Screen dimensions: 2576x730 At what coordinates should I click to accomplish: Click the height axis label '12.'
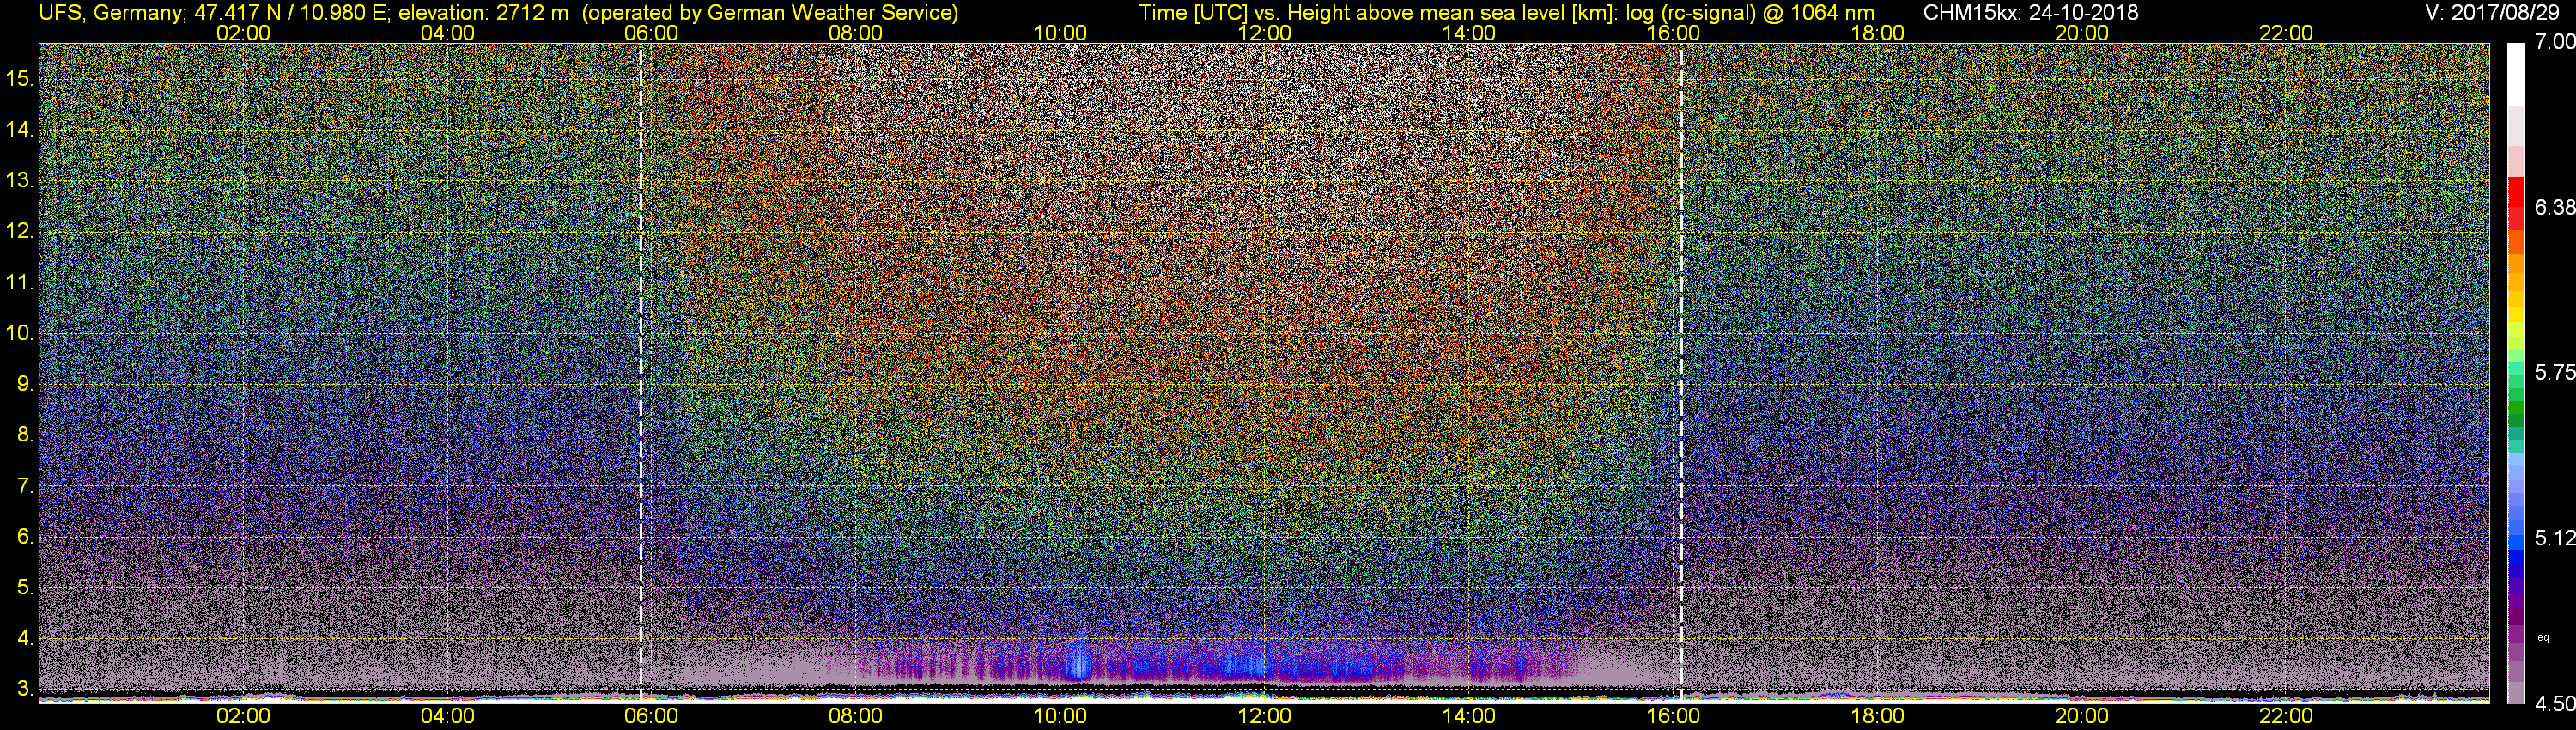[21, 231]
